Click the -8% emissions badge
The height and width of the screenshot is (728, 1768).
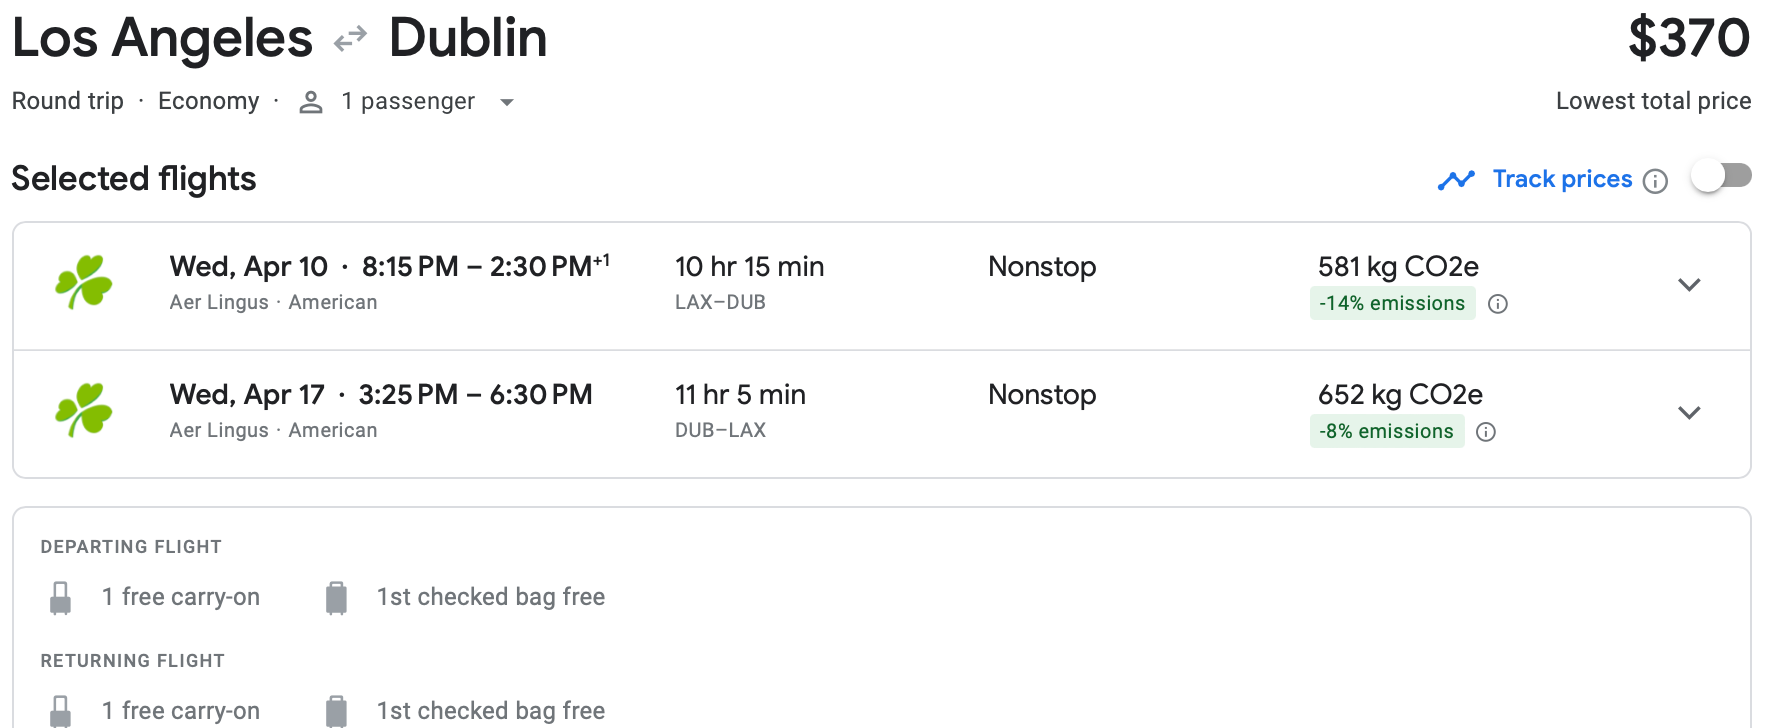point(1386,431)
